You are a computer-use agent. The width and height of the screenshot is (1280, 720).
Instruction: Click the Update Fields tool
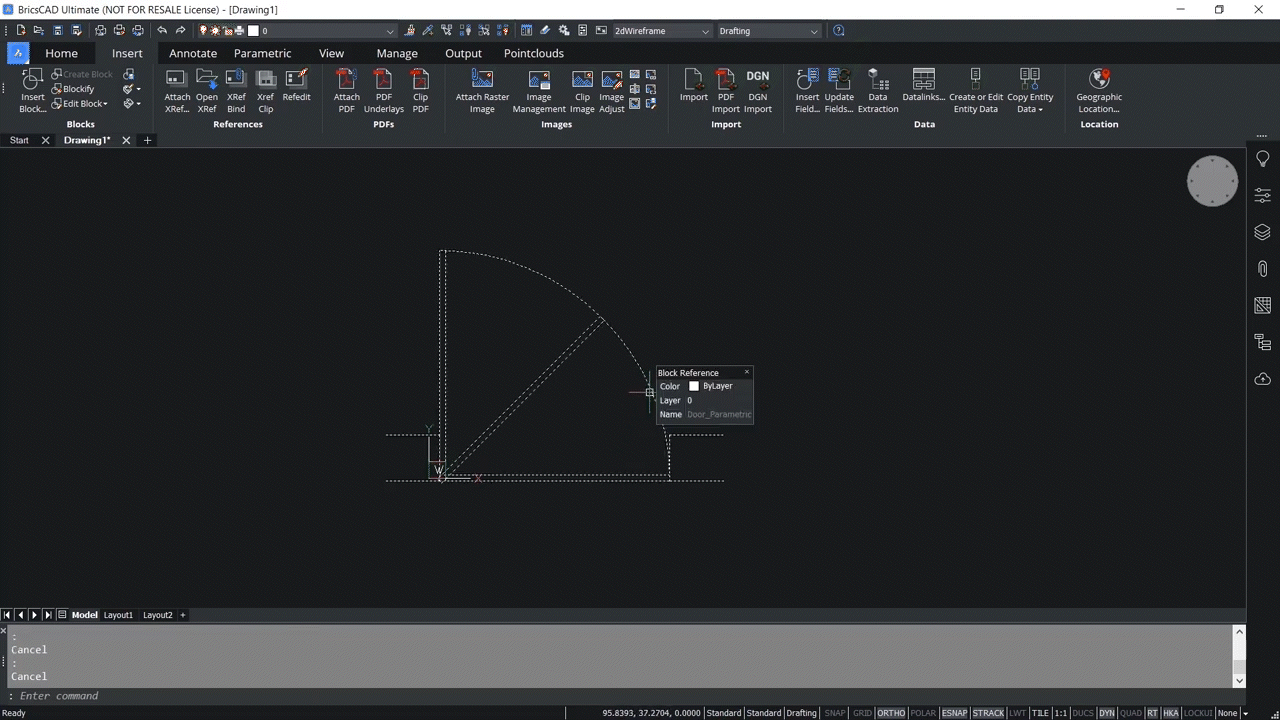click(839, 91)
